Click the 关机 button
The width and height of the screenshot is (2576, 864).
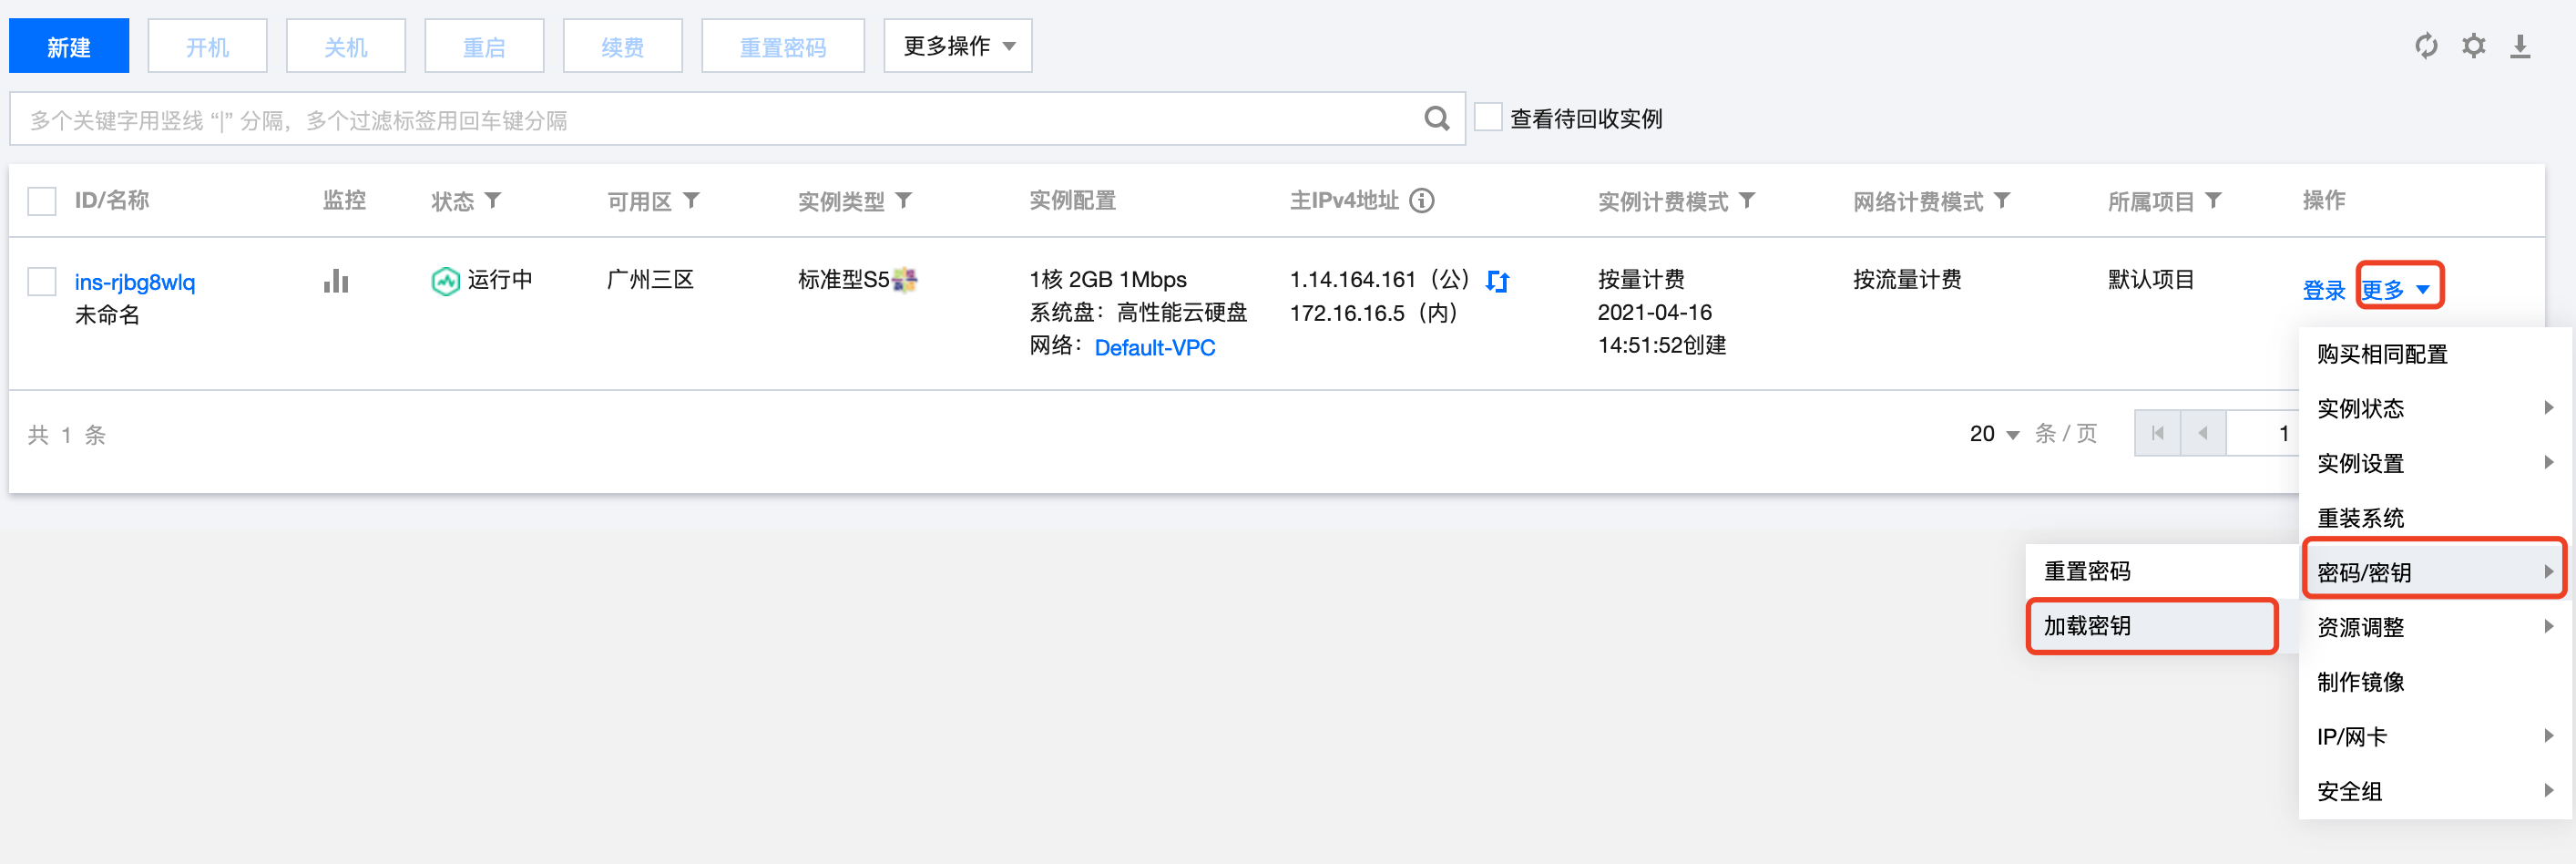pyautogui.click(x=346, y=46)
